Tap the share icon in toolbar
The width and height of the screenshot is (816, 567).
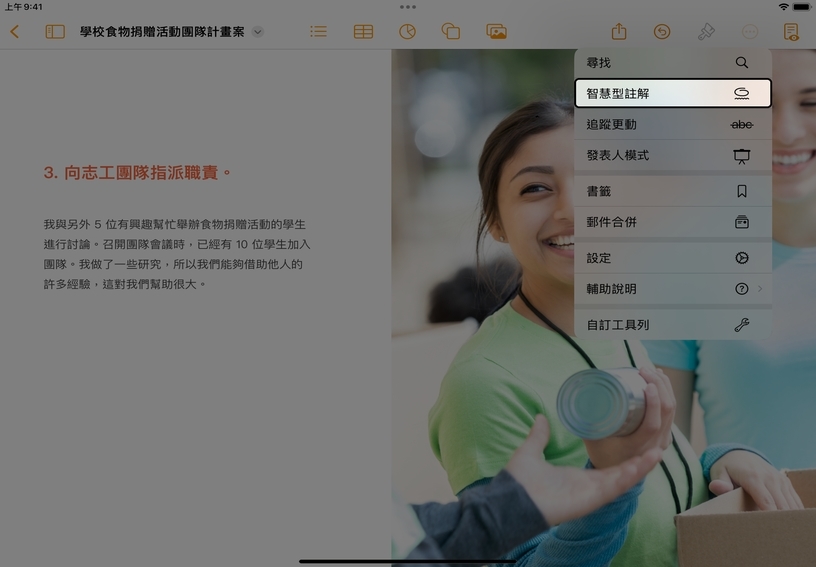click(x=619, y=32)
